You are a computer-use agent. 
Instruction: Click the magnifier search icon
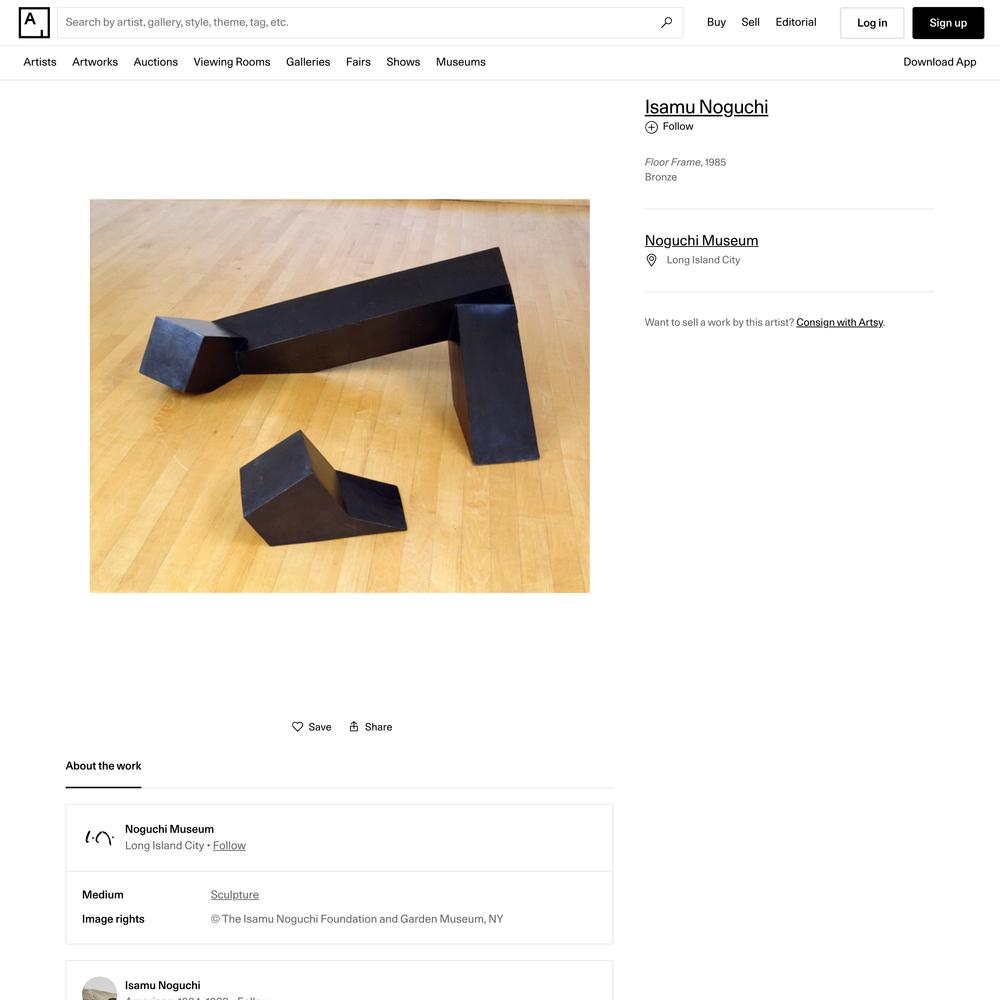(x=666, y=23)
